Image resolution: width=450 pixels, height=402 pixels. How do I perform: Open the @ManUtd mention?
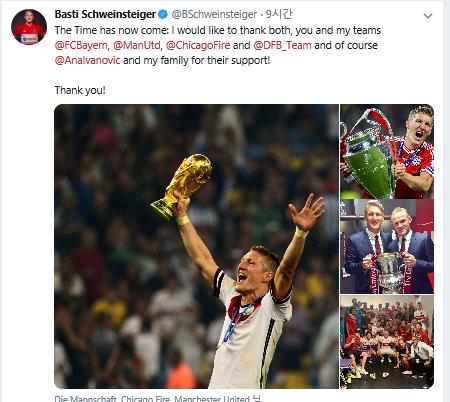point(137,45)
